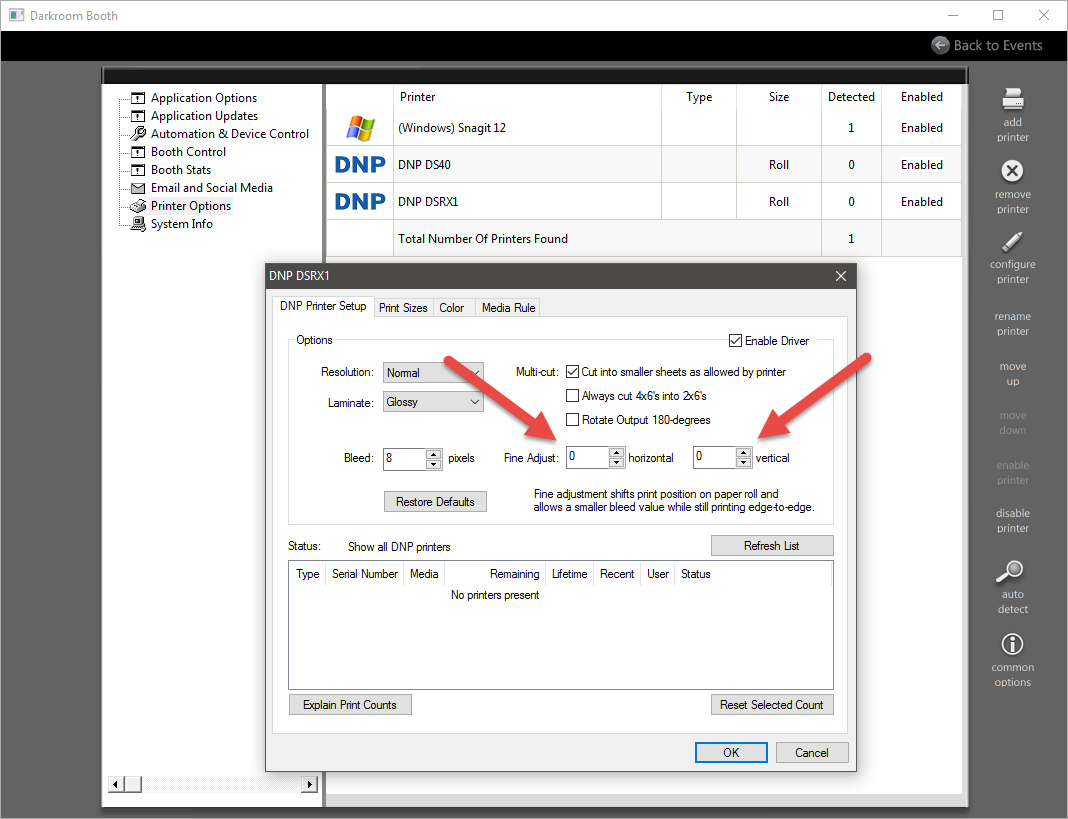Click the Windows logo for Snagit 12 printer
The image size is (1068, 819).
(x=360, y=127)
